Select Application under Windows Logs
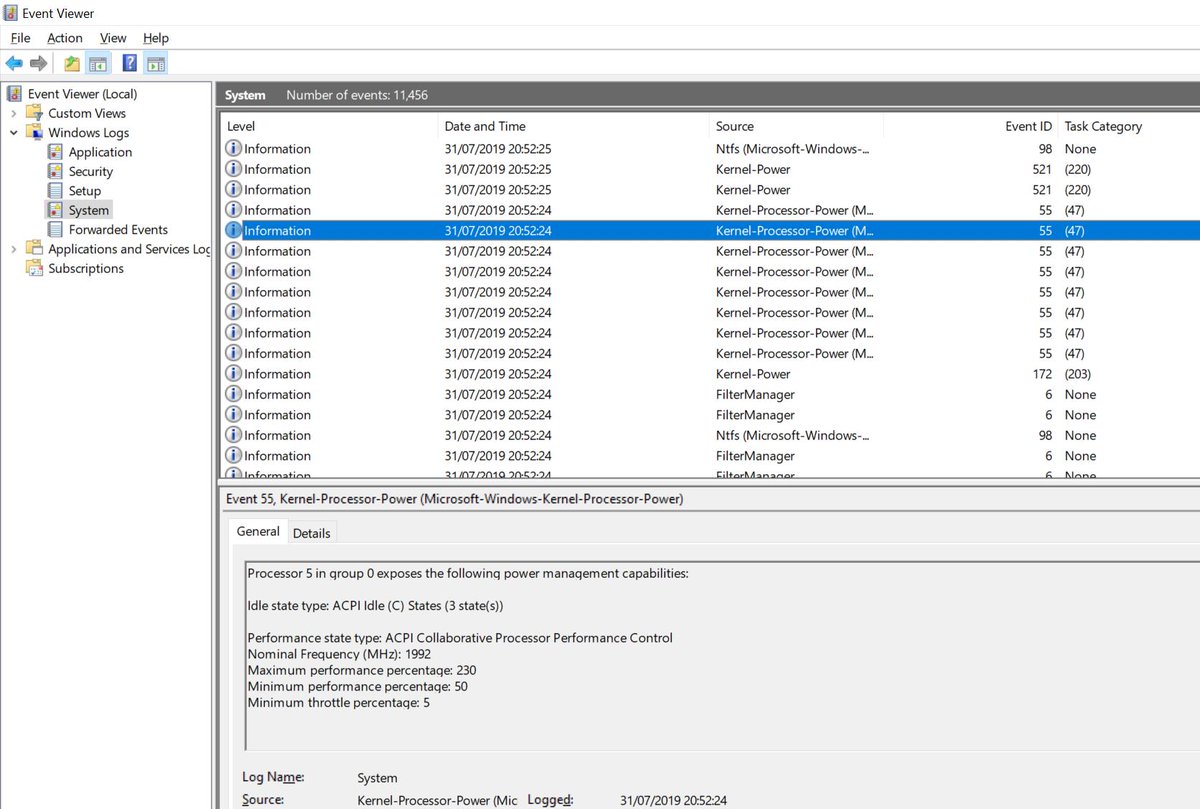Viewport: 1200px width, 809px height. click(100, 152)
